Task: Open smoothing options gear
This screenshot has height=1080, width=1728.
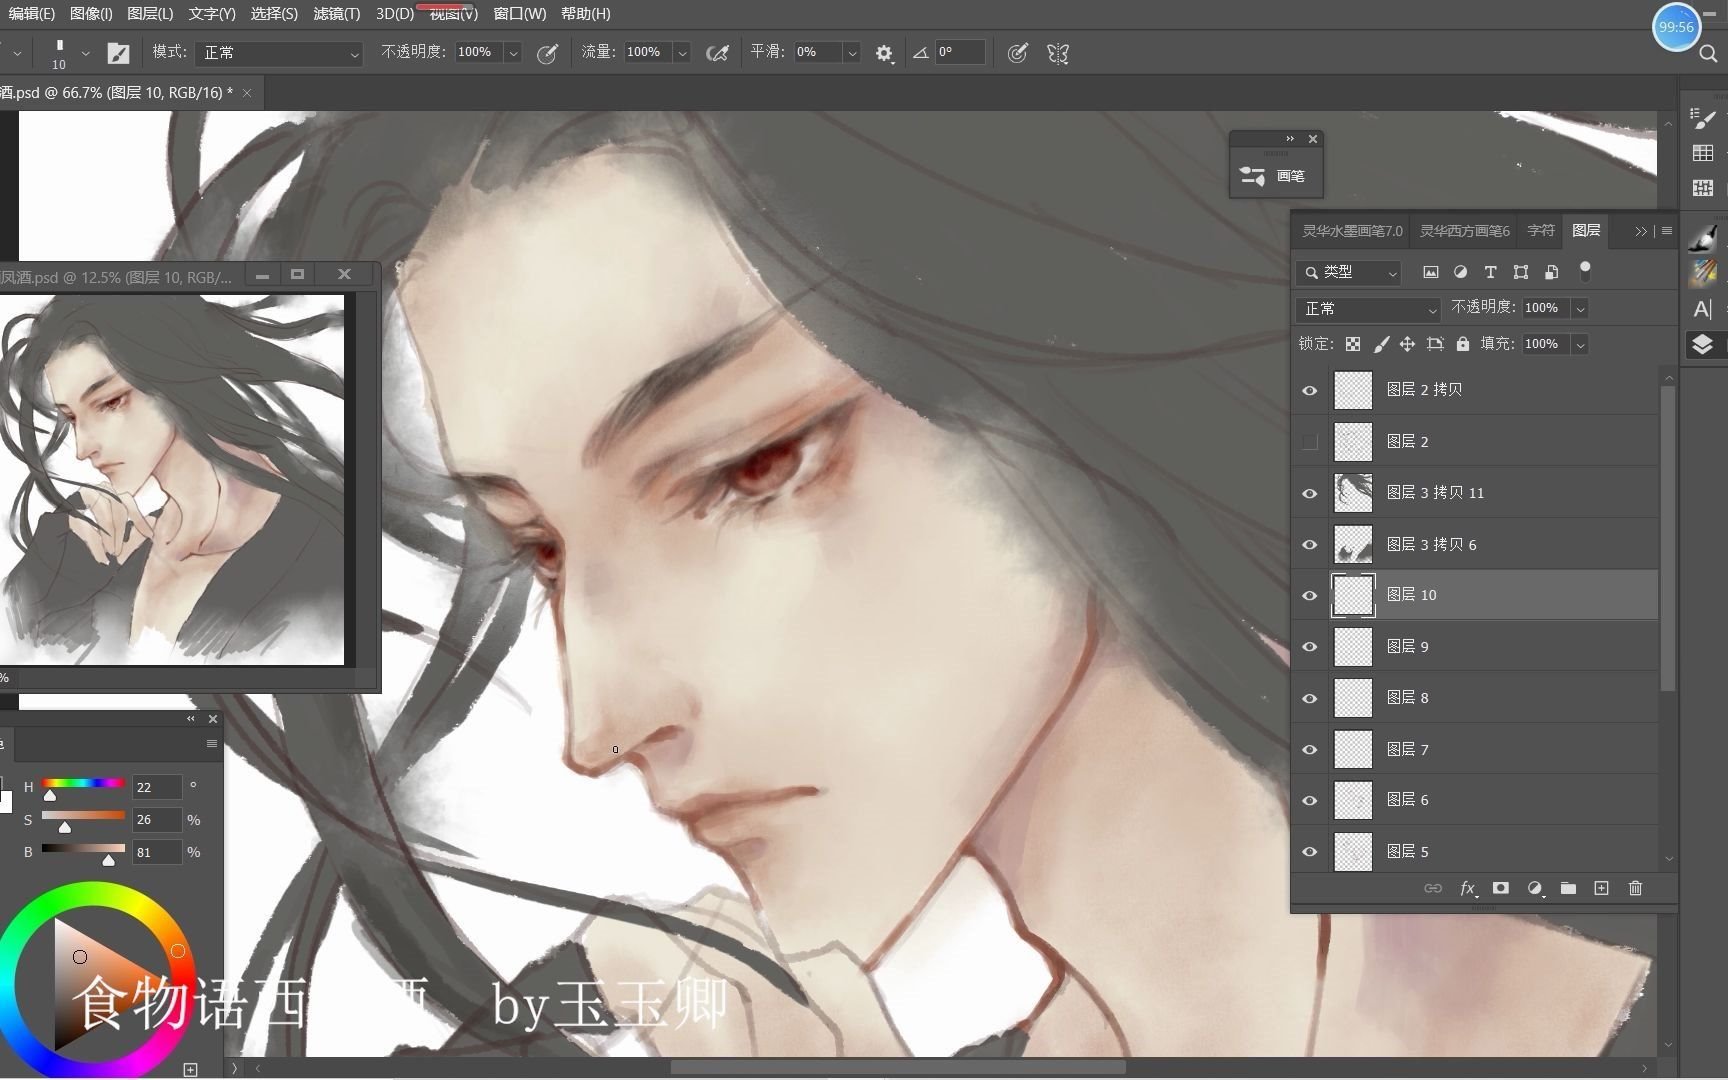Action: coord(884,53)
